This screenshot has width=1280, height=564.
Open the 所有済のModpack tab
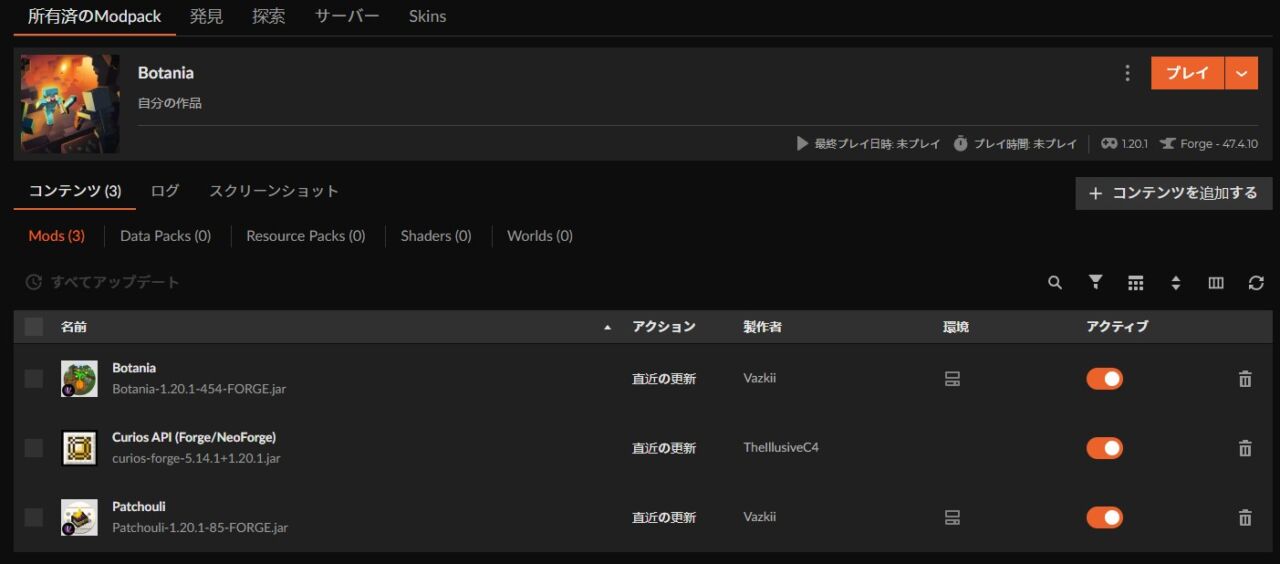click(97, 17)
